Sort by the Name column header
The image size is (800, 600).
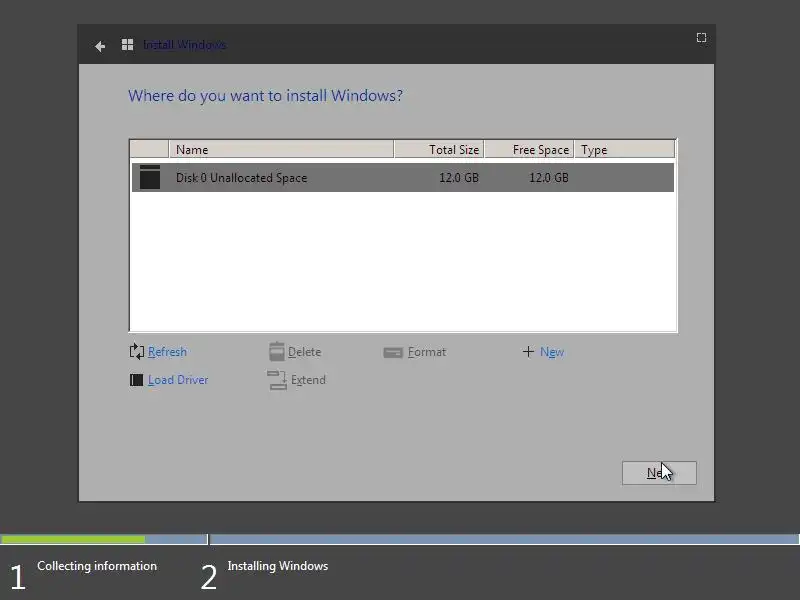281,149
